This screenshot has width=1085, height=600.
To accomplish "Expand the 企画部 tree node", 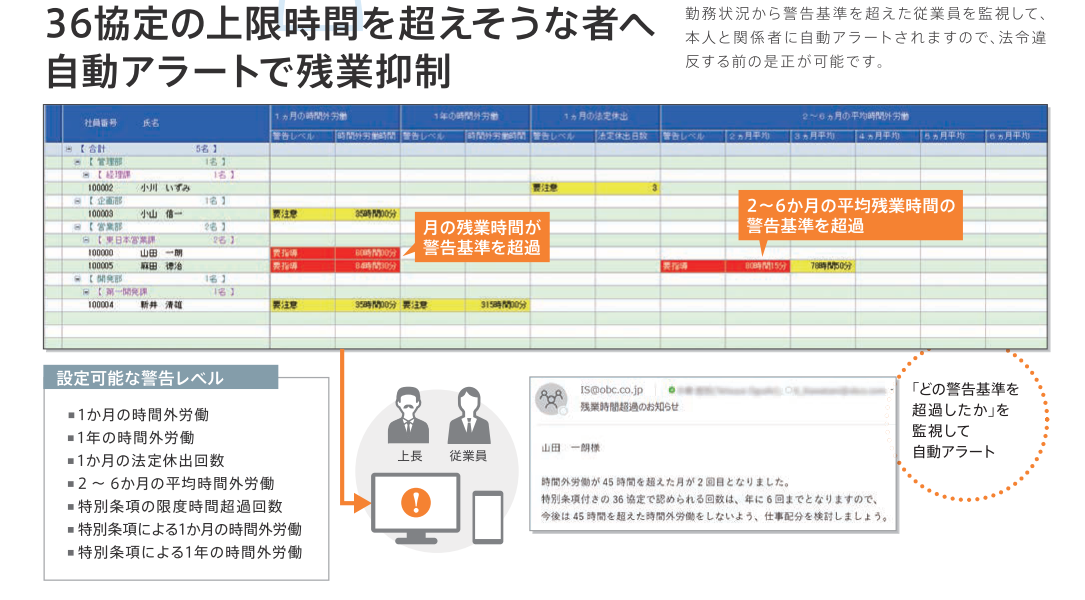I will tap(77, 200).
